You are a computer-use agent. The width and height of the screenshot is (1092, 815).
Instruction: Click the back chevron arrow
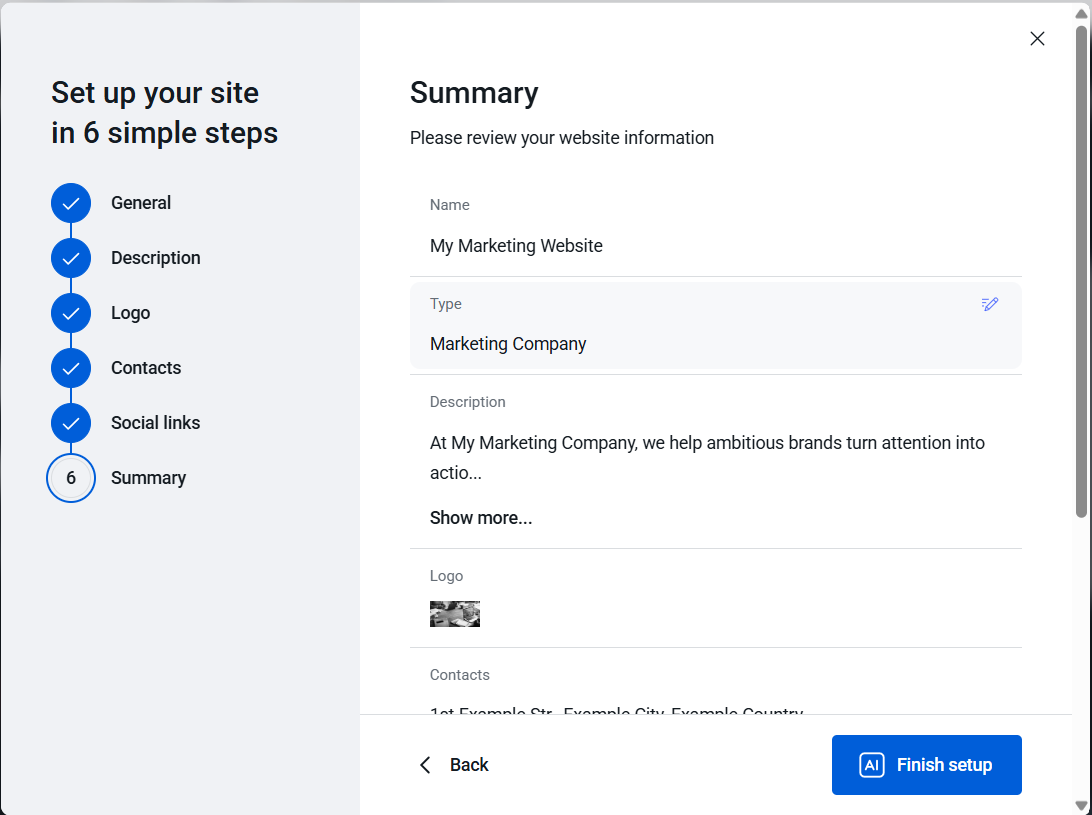(425, 765)
